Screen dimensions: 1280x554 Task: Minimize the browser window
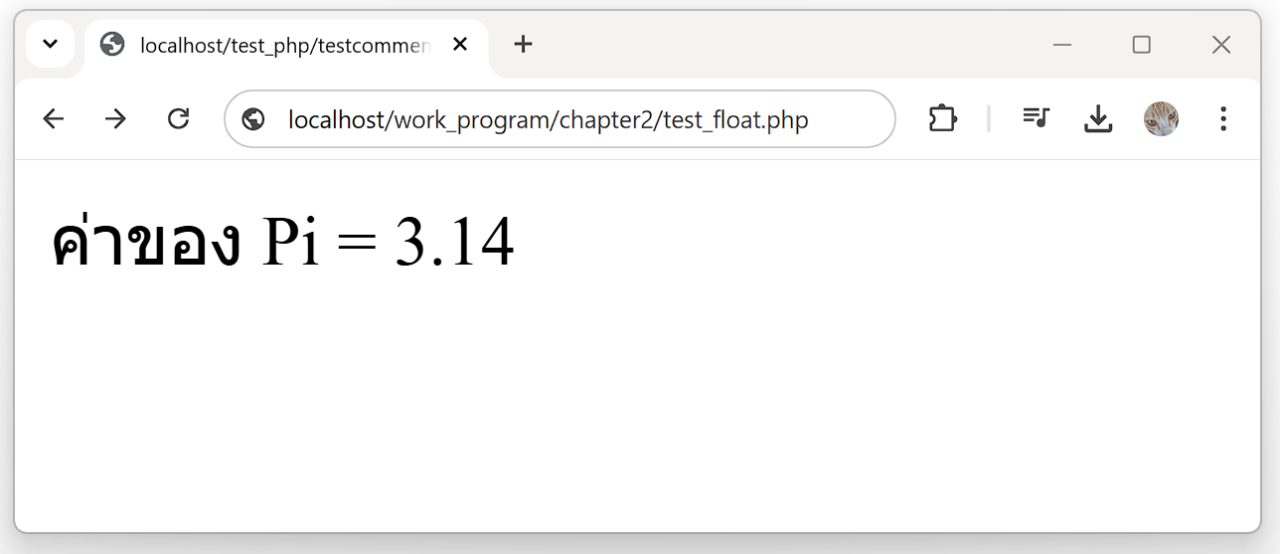[1062, 45]
